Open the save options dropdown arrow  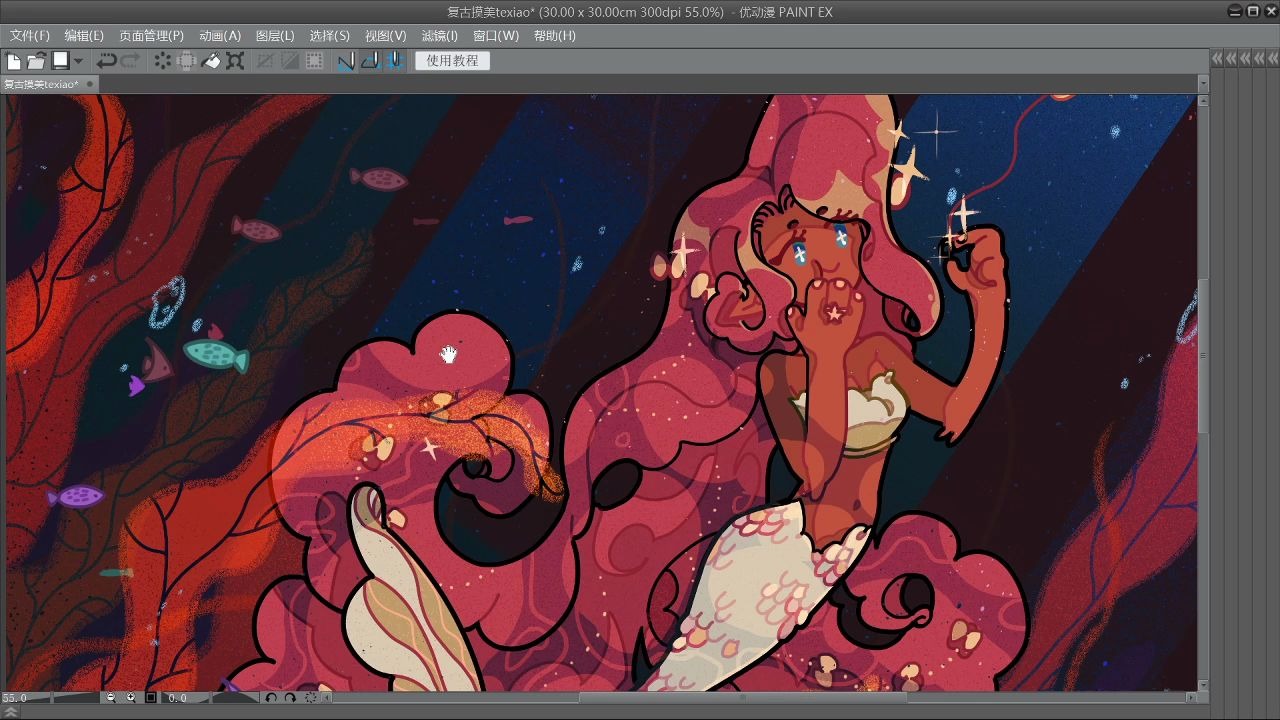click(78, 61)
